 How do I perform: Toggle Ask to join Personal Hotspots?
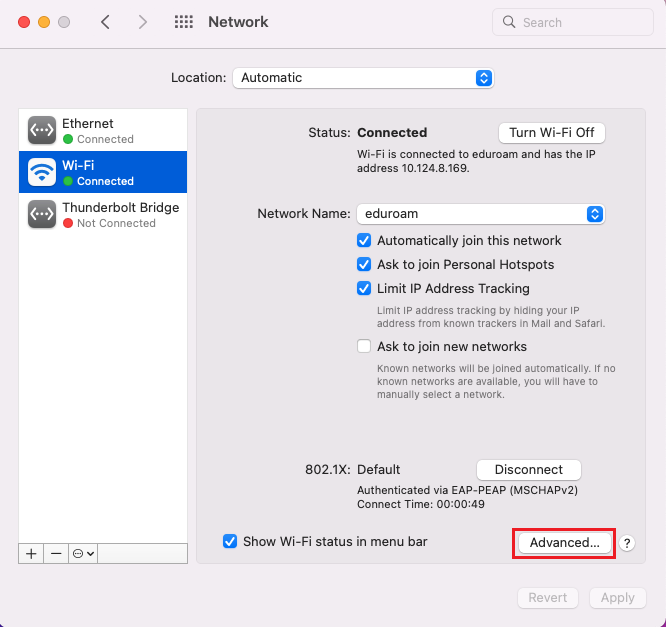364,264
